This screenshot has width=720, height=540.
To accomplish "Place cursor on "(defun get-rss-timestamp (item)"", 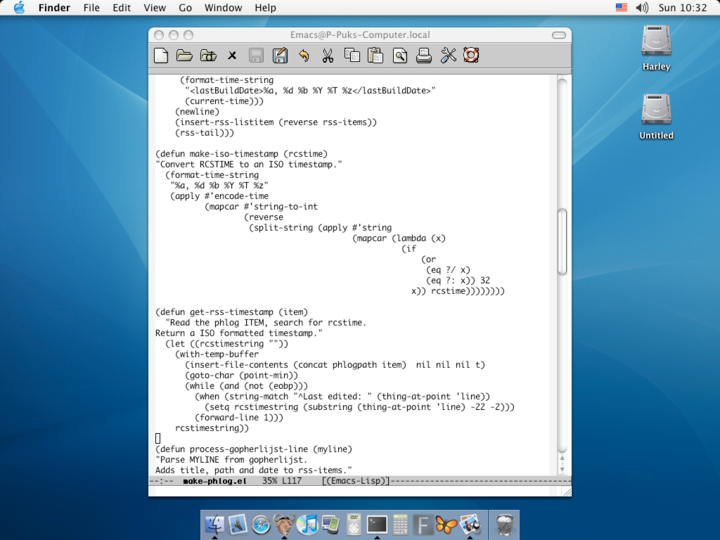I will (231, 312).
